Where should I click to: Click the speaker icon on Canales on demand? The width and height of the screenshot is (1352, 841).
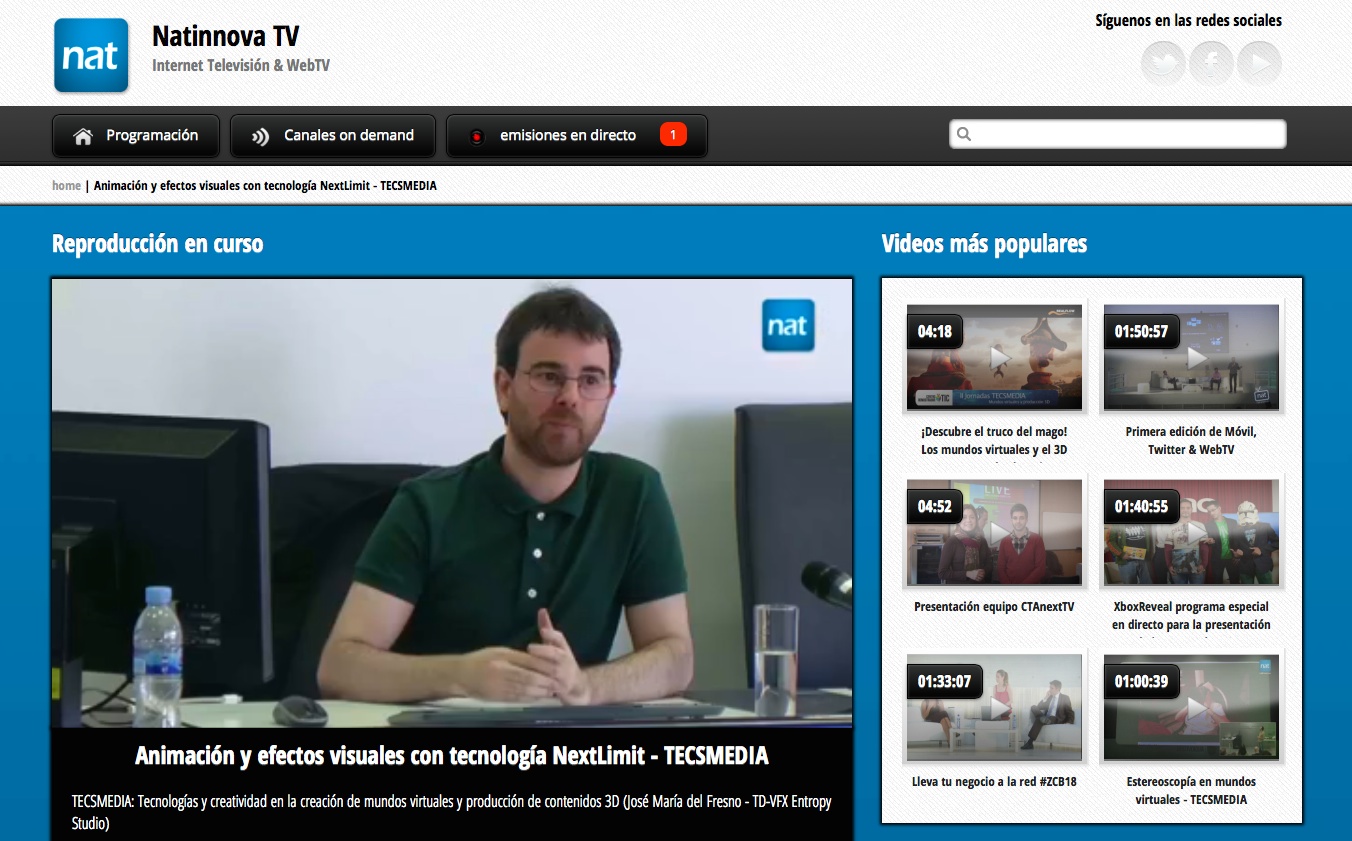261,135
